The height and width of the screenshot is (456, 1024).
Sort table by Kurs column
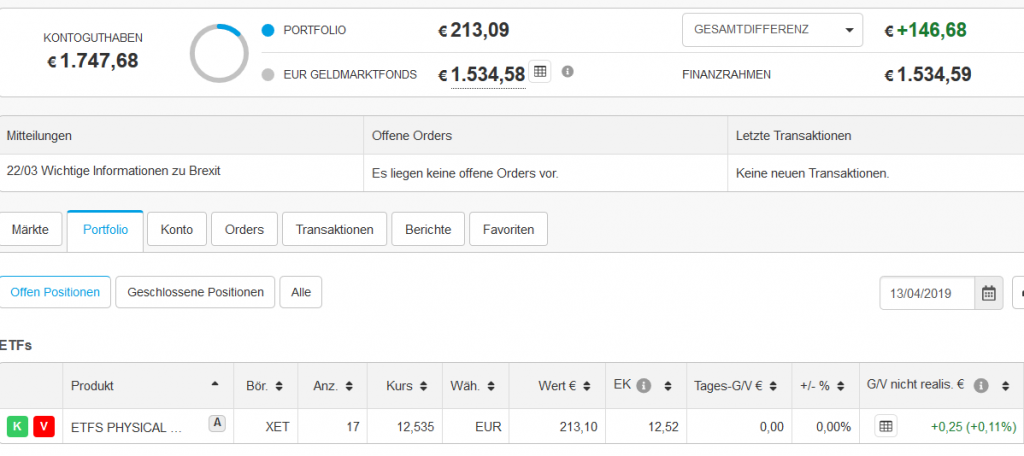coord(405,385)
